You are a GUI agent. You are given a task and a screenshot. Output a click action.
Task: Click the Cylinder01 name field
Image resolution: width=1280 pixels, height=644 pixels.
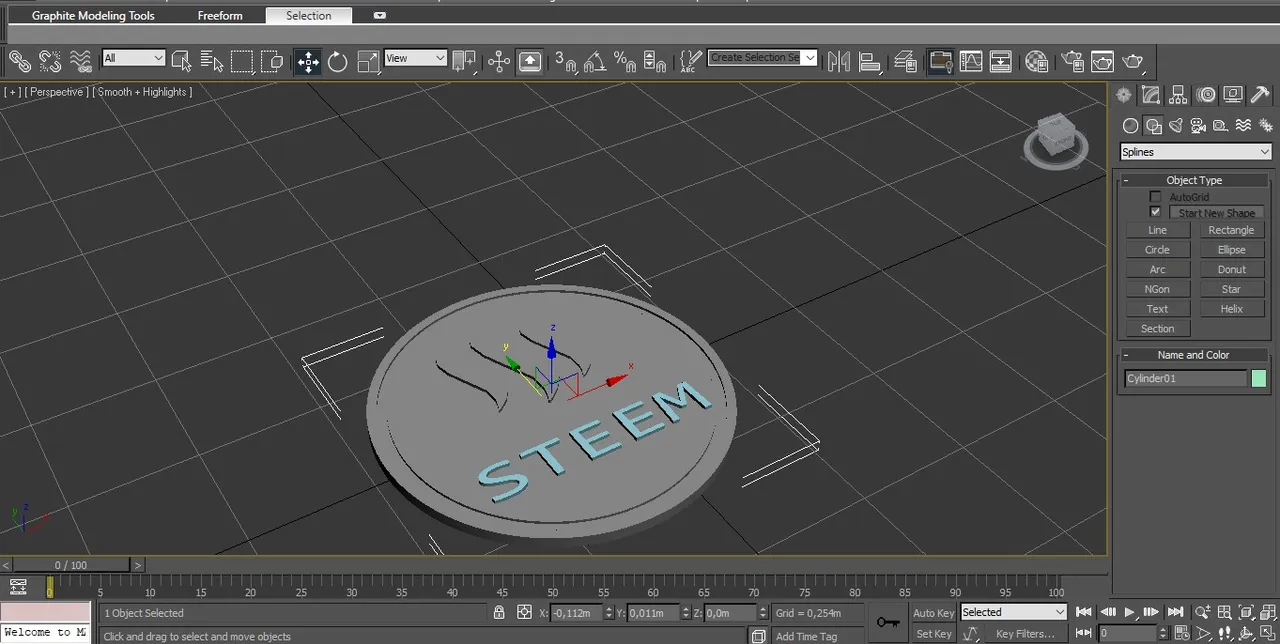point(1186,379)
